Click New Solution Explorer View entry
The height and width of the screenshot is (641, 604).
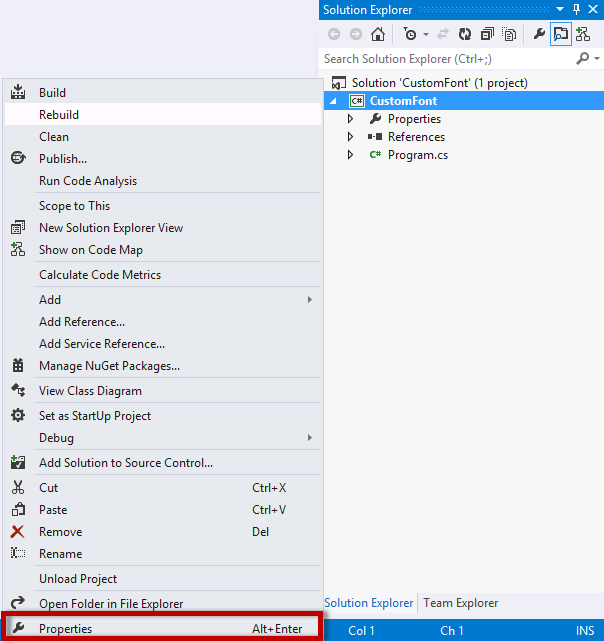click(x=163, y=228)
